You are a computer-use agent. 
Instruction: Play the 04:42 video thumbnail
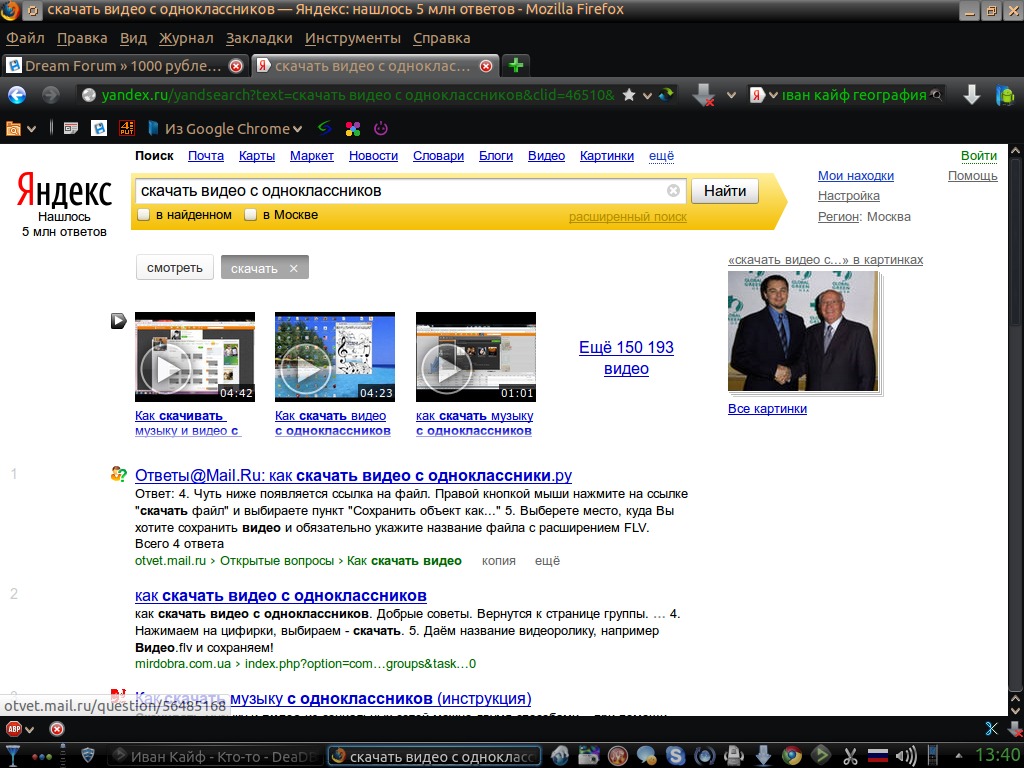(195, 357)
